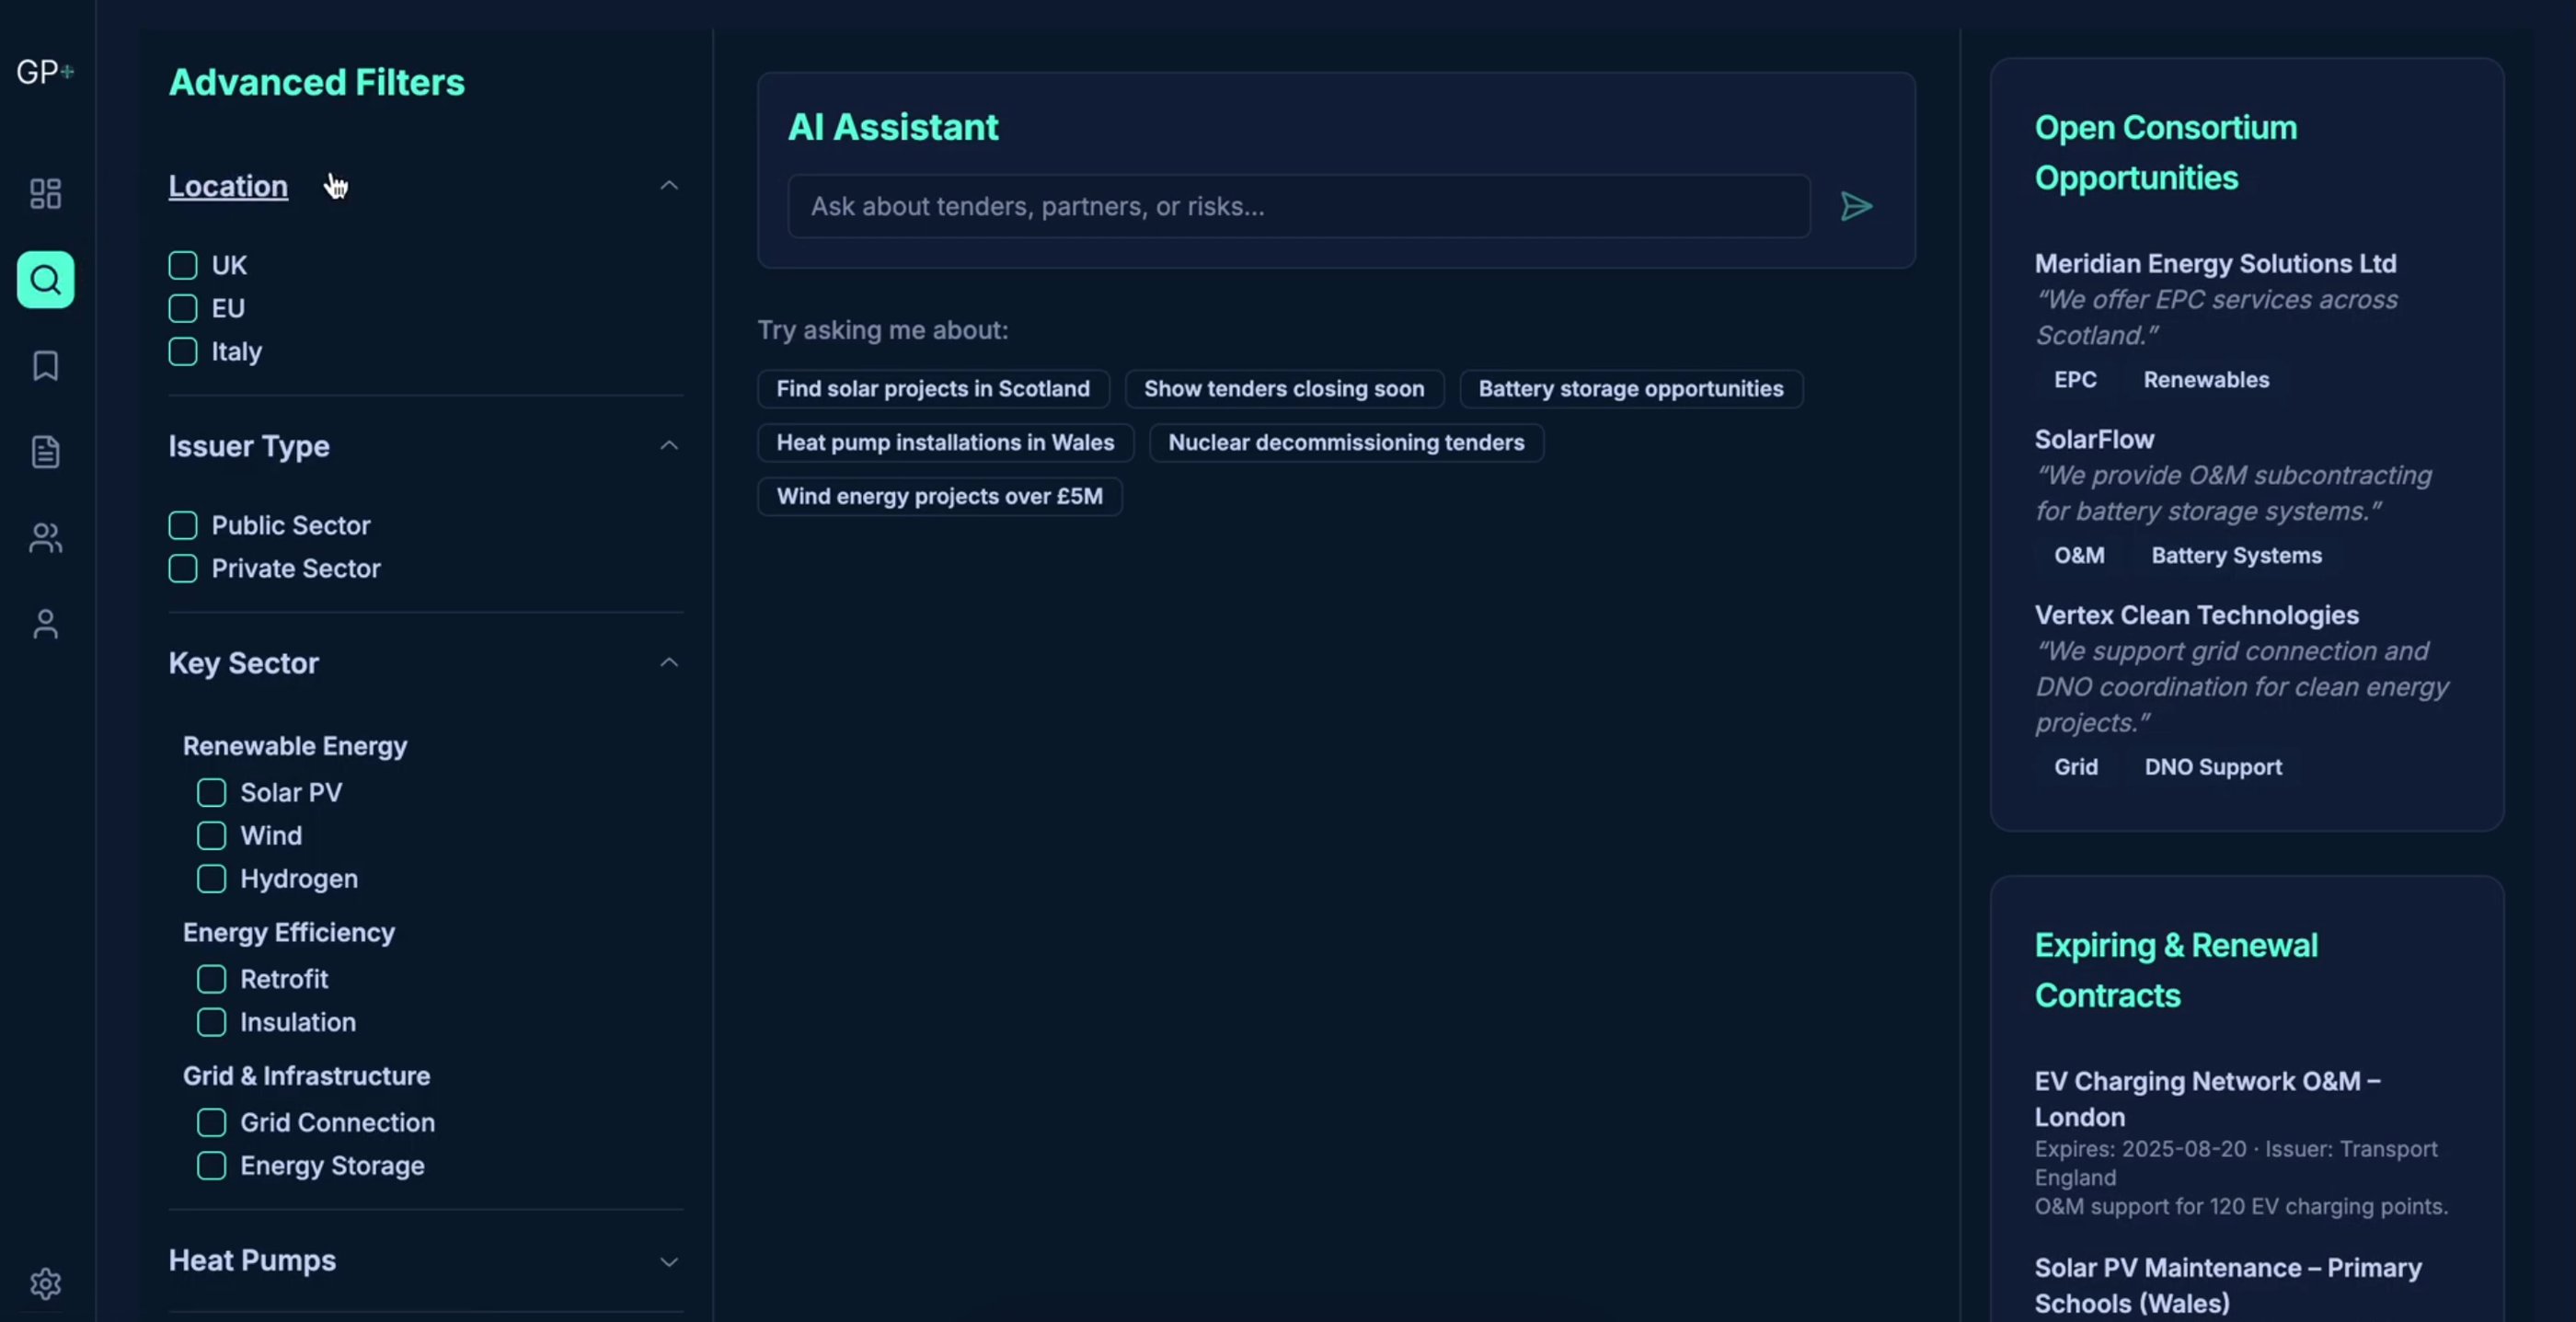2576x1322 pixels.
Task: Open saved bookmarks icon in sidebar
Action: click(x=45, y=365)
